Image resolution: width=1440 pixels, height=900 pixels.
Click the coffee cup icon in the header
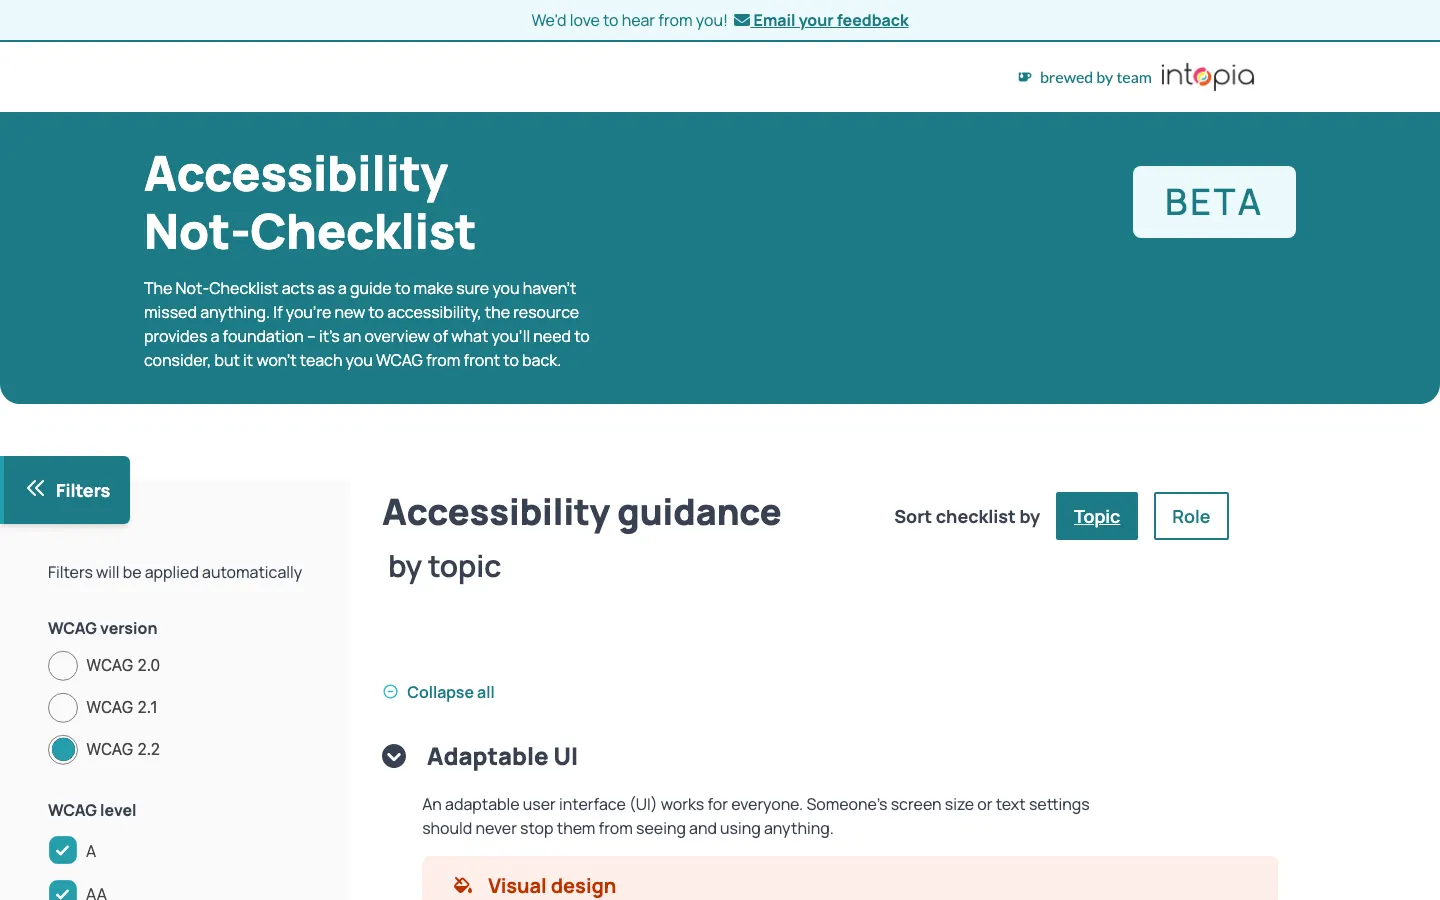click(x=1024, y=77)
